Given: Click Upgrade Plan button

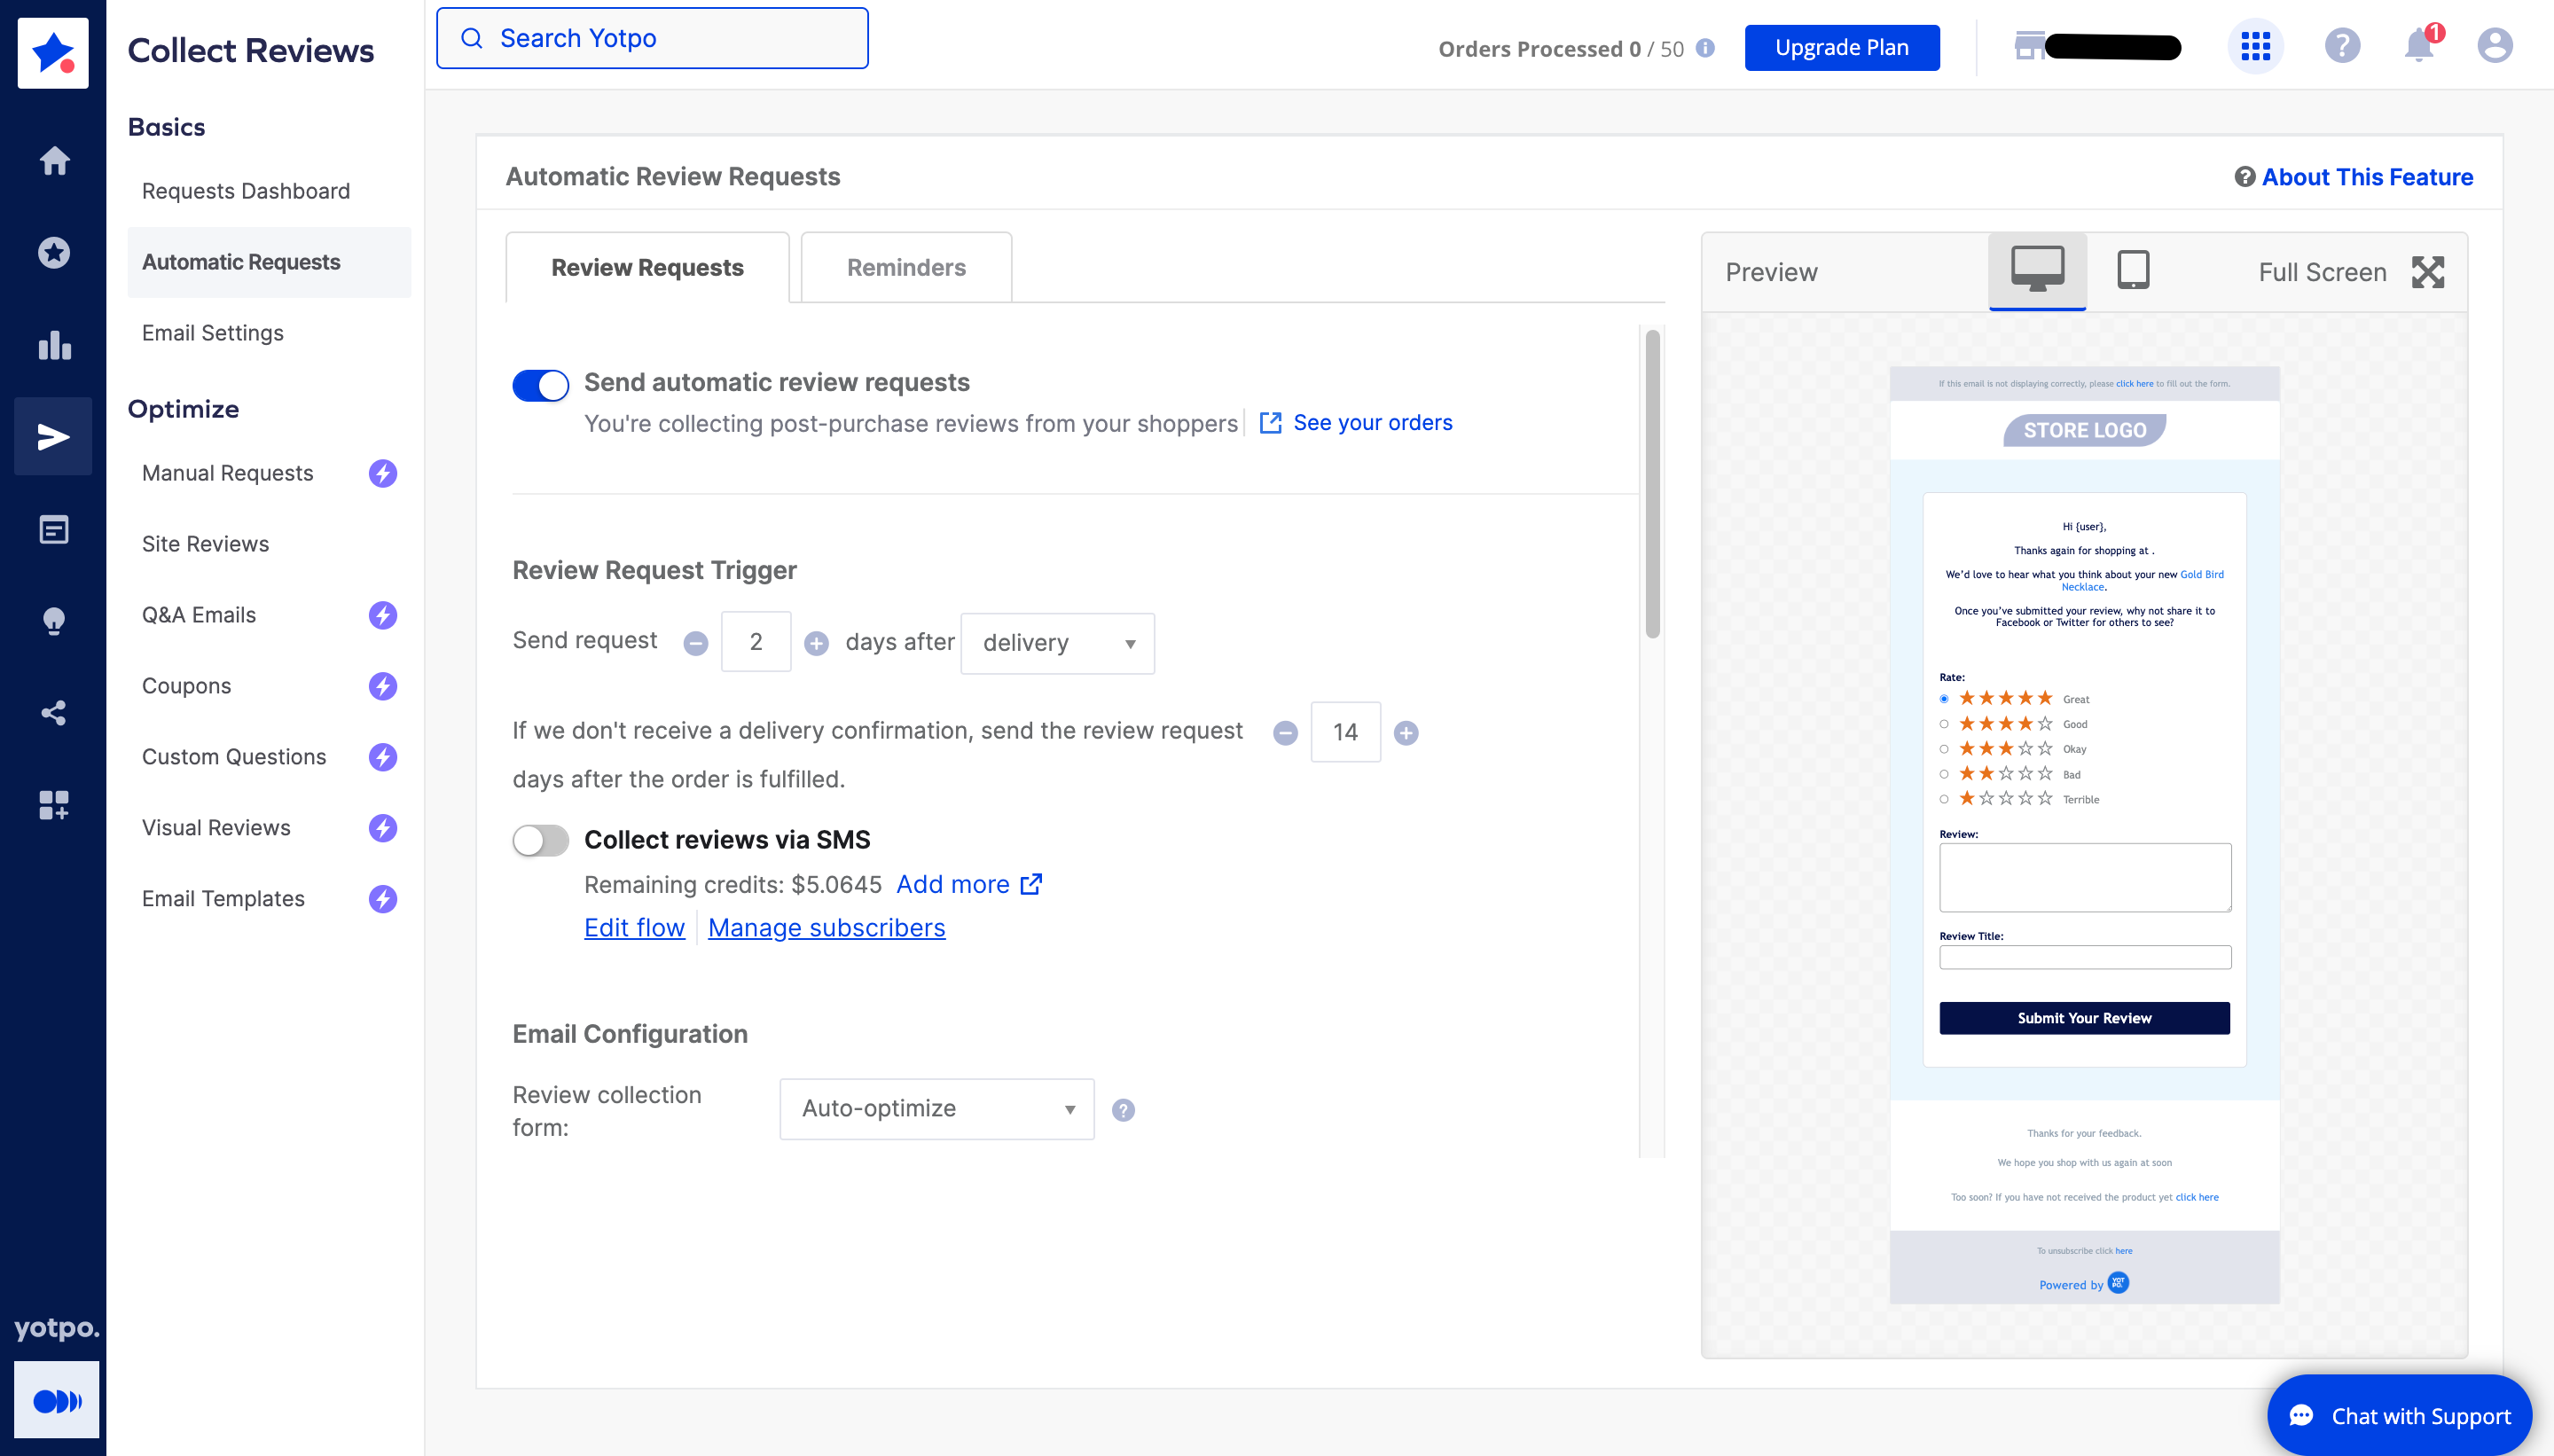Looking at the screenshot, I should point(1844,47).
